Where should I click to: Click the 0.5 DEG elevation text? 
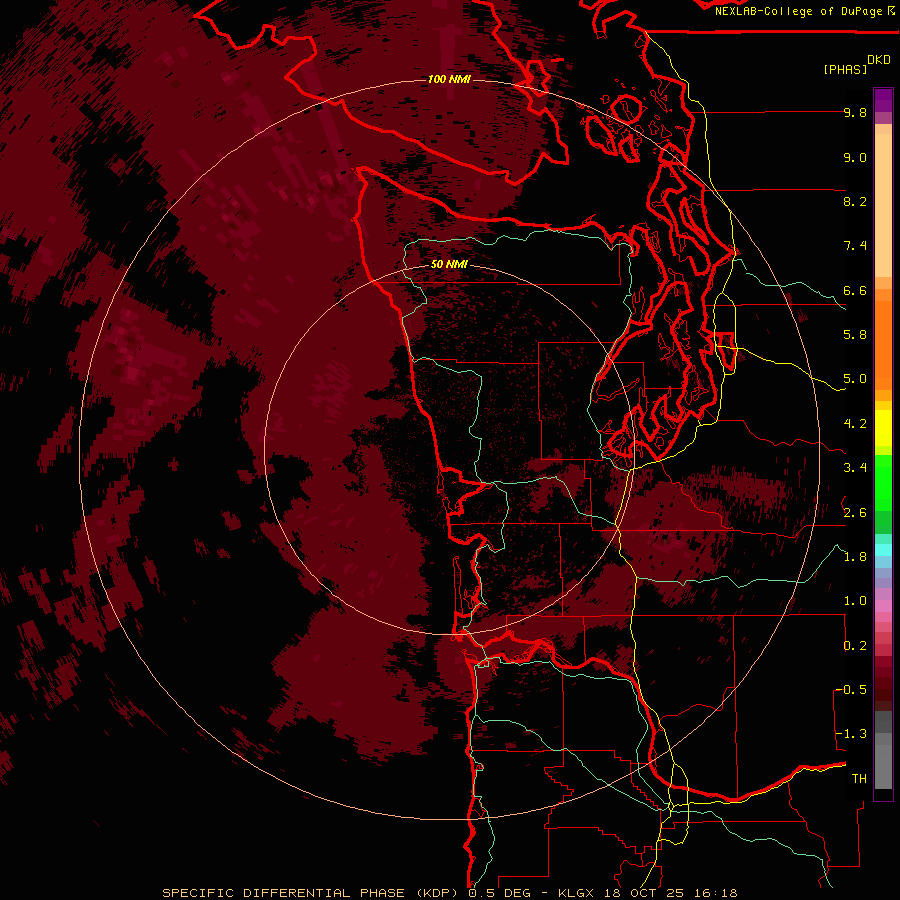pyautogui.click(x=497, y=893)
